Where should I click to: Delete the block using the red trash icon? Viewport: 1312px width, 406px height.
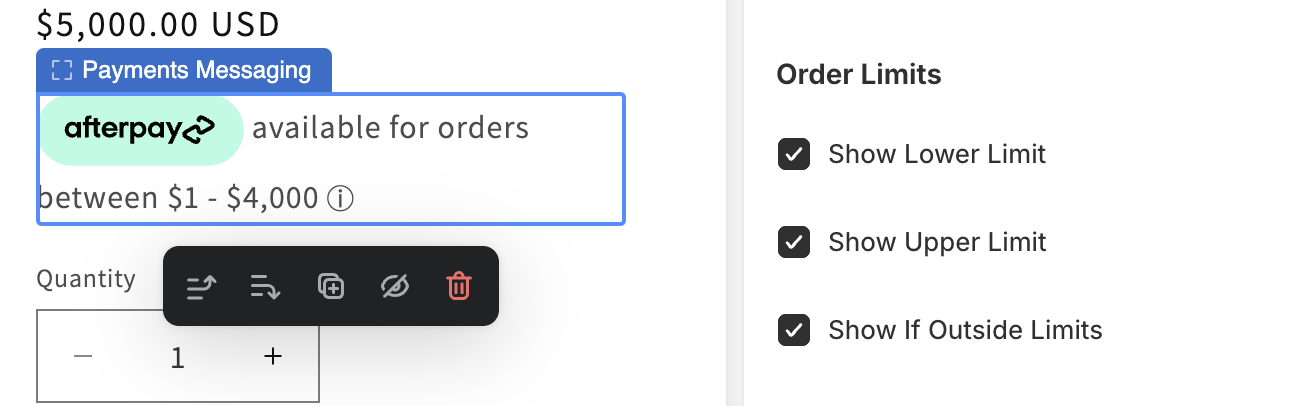coord(458,287)
